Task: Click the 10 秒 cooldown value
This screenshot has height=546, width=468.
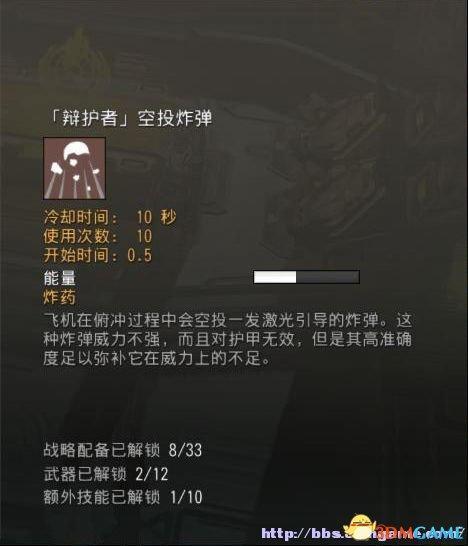Action: [156, 217]
